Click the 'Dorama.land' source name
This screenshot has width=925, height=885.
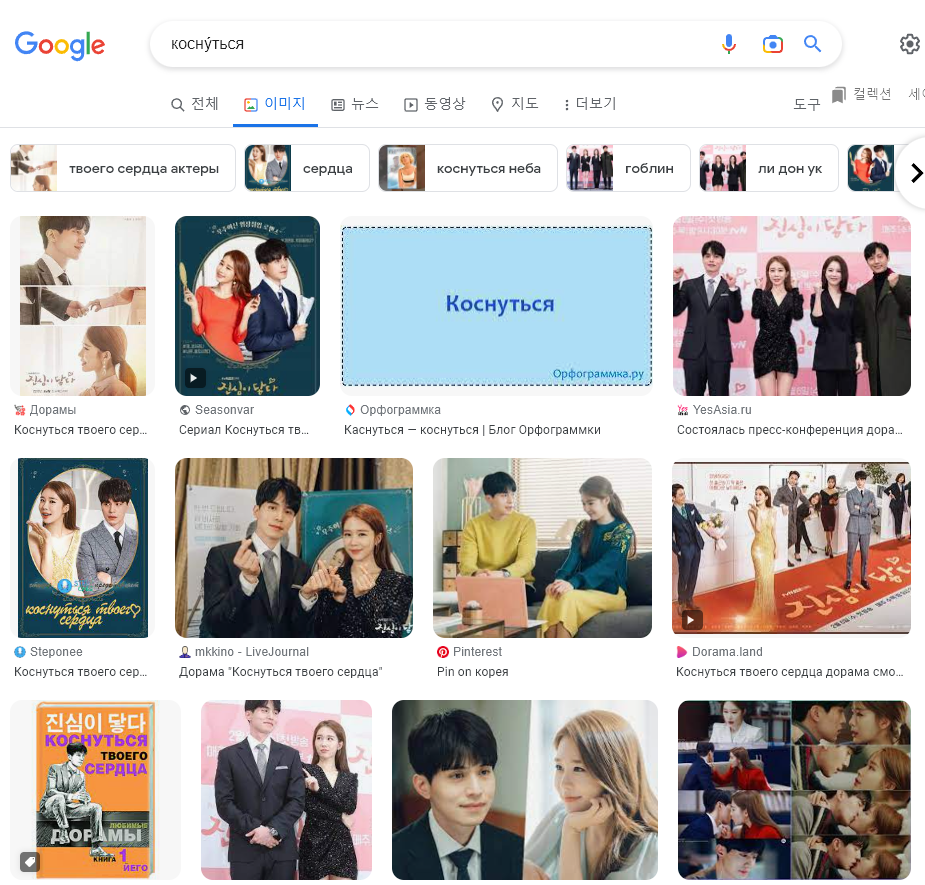(727, 652)
